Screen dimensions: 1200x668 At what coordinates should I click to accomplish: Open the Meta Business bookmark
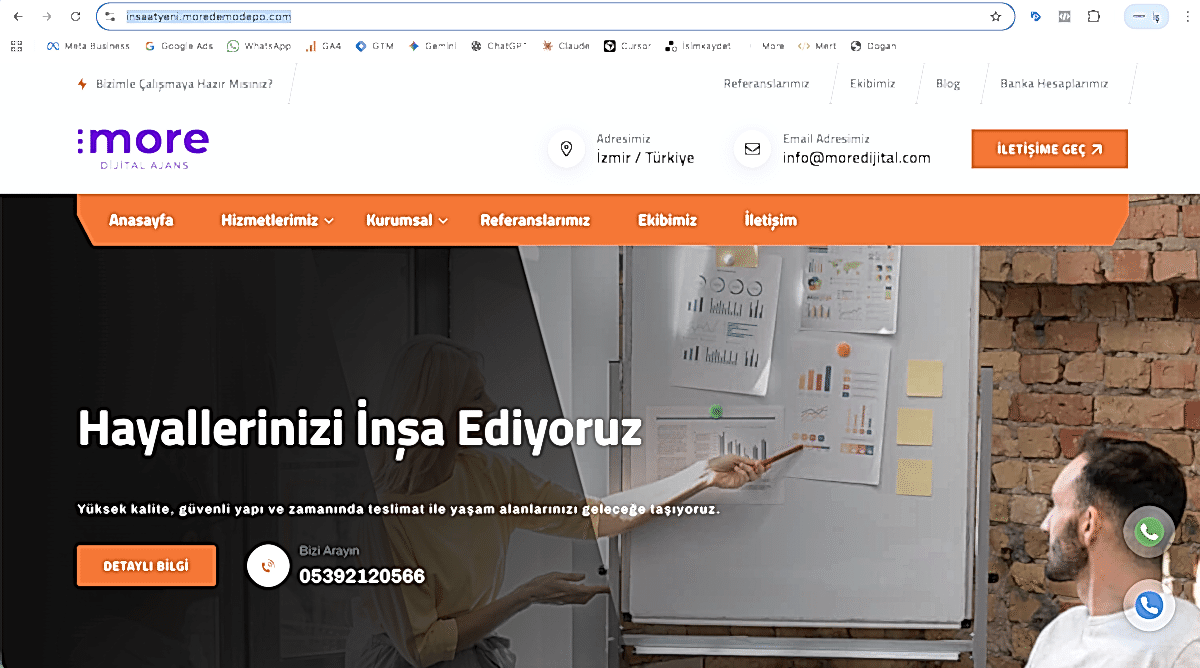coord(88,45)
